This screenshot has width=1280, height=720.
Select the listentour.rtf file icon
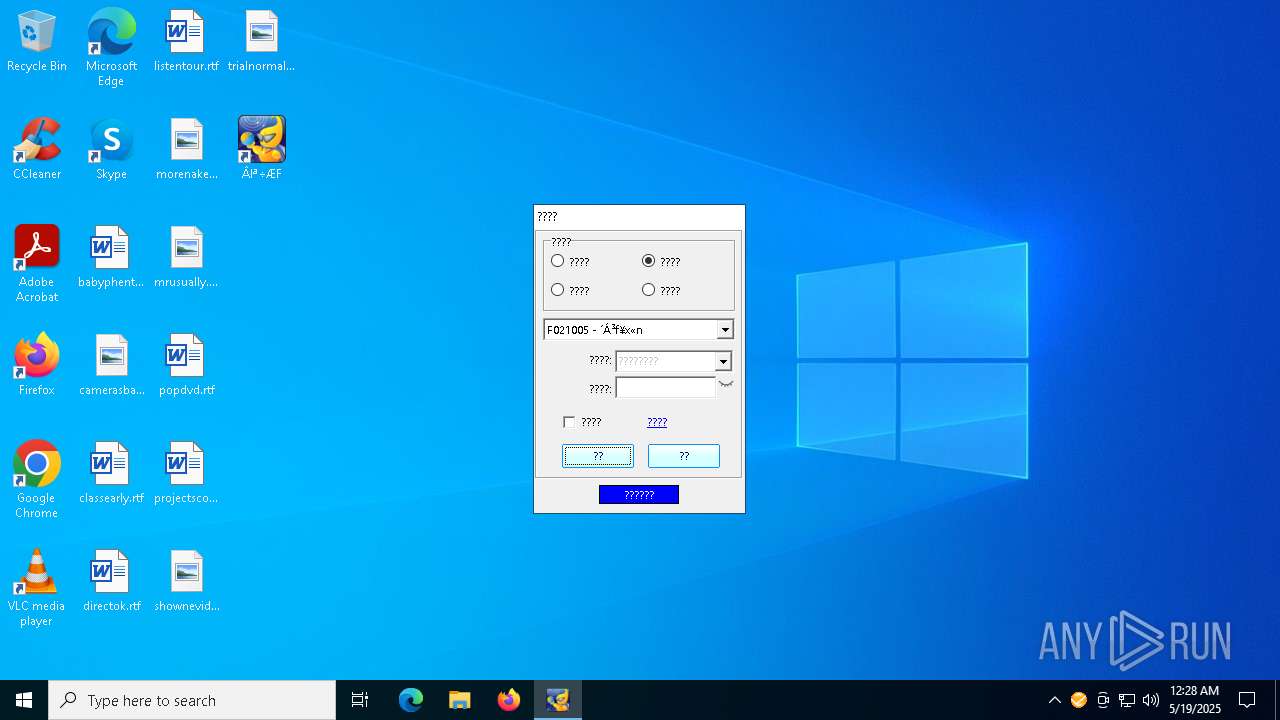pyautogui.click(x=186, y=42)
